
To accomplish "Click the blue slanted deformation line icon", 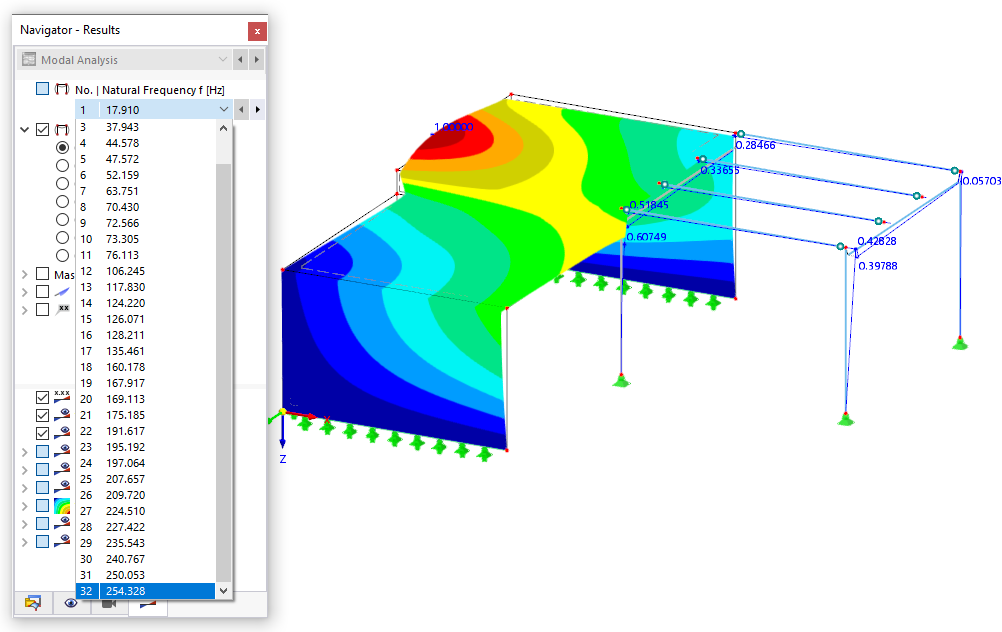I will [x=62, y=292].
